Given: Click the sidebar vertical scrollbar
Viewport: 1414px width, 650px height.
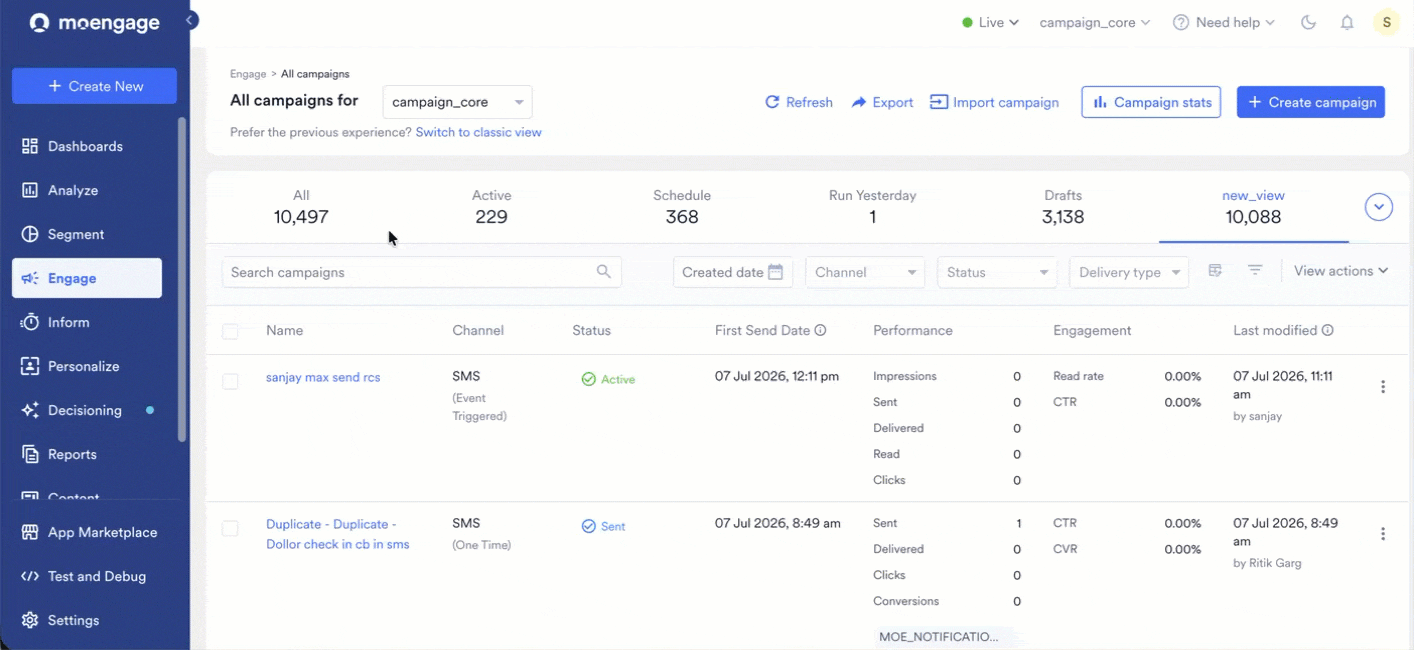Looking at the screenshot, I should 181,280.
